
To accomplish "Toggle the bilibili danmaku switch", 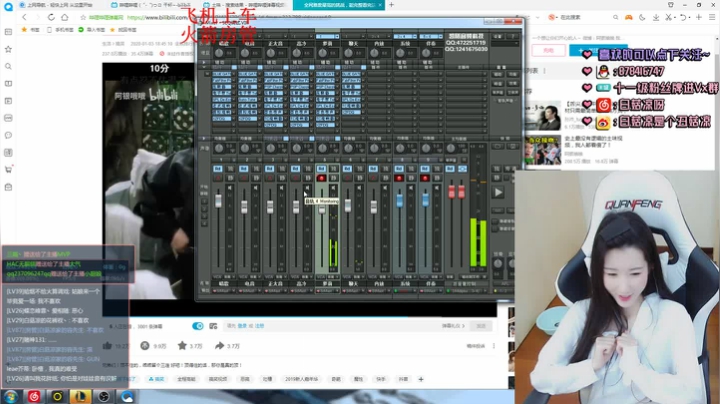I will coord(197,326).
